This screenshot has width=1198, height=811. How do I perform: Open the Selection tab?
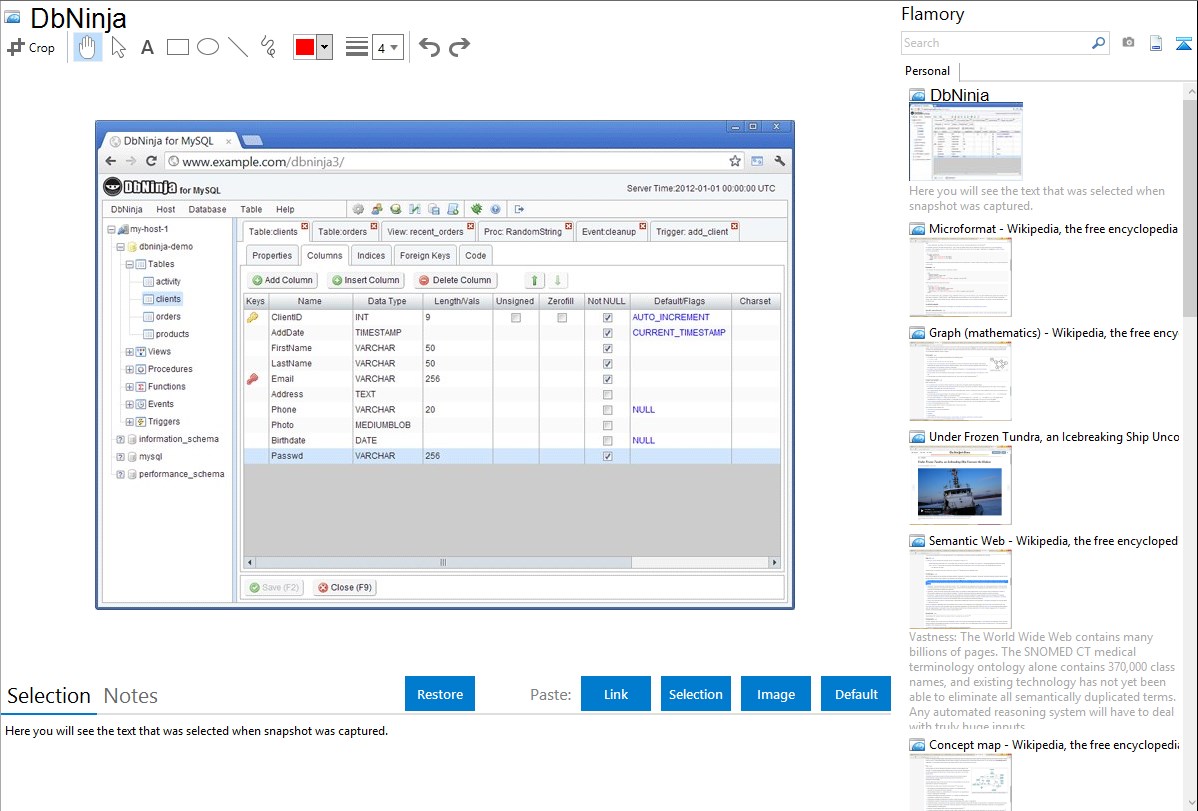pyautogui.click(x=49, y=696)
